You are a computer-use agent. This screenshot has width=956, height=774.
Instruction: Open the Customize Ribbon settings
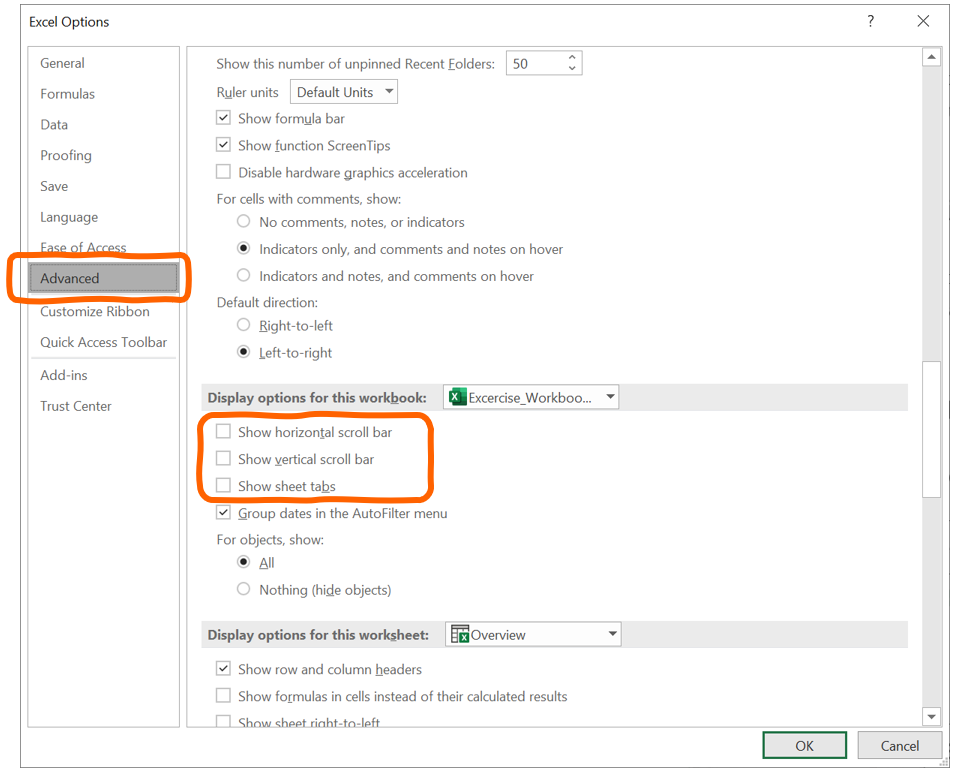click(x=94, y=311)
